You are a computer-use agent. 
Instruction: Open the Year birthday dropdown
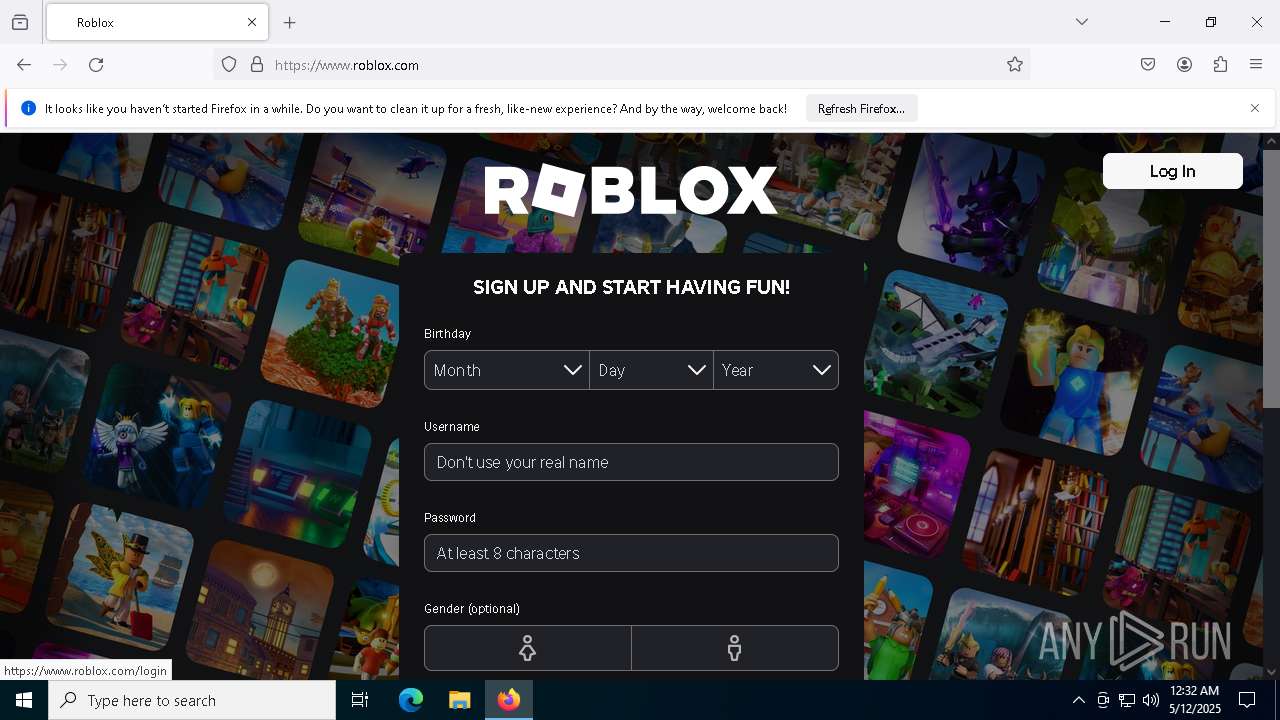(x=776, y=370)
